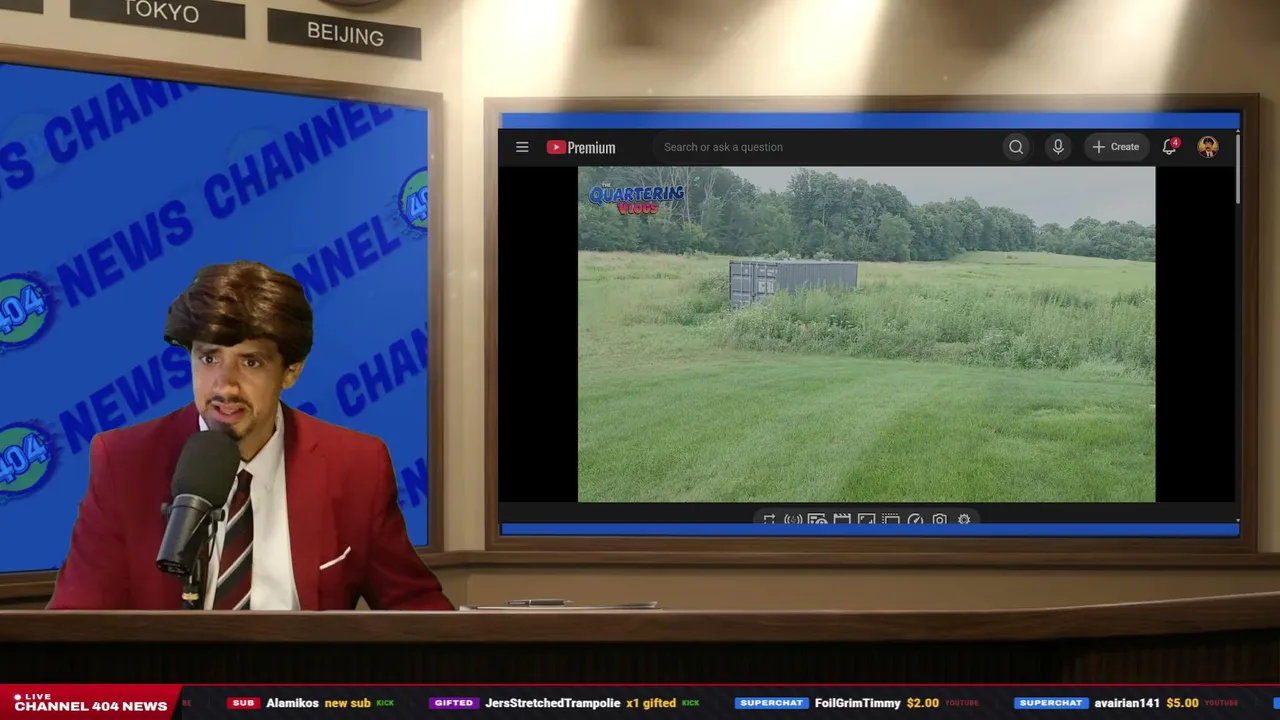Image resolution: width=1280 pixels, height=720 pixels.
Task: Open the account avatar menu
Action: pyautogui.click(x=1208, y=147)
